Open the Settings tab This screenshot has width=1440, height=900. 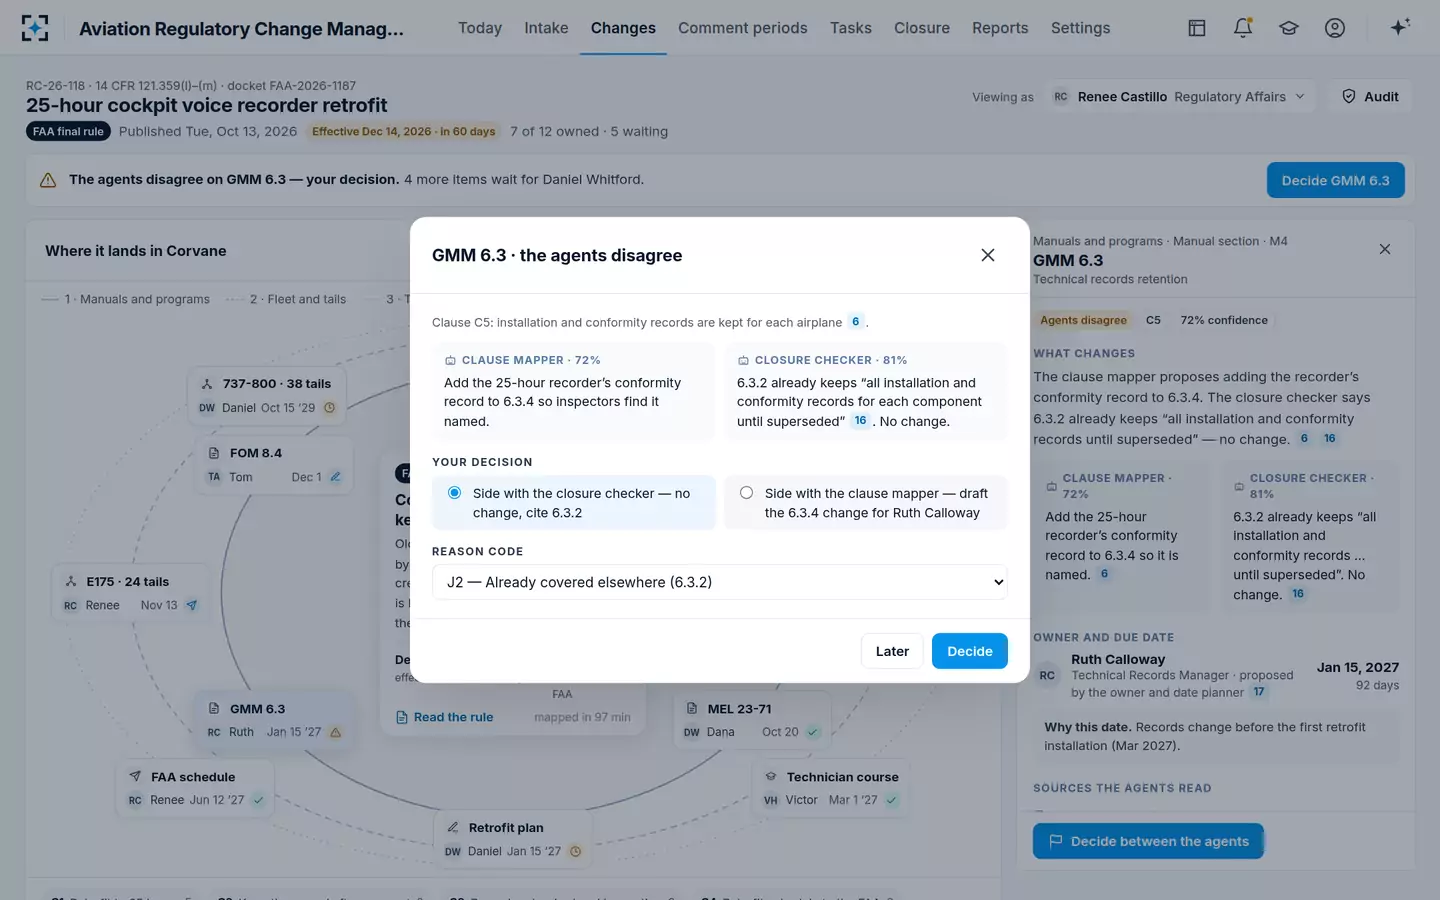coord(1080,28)
